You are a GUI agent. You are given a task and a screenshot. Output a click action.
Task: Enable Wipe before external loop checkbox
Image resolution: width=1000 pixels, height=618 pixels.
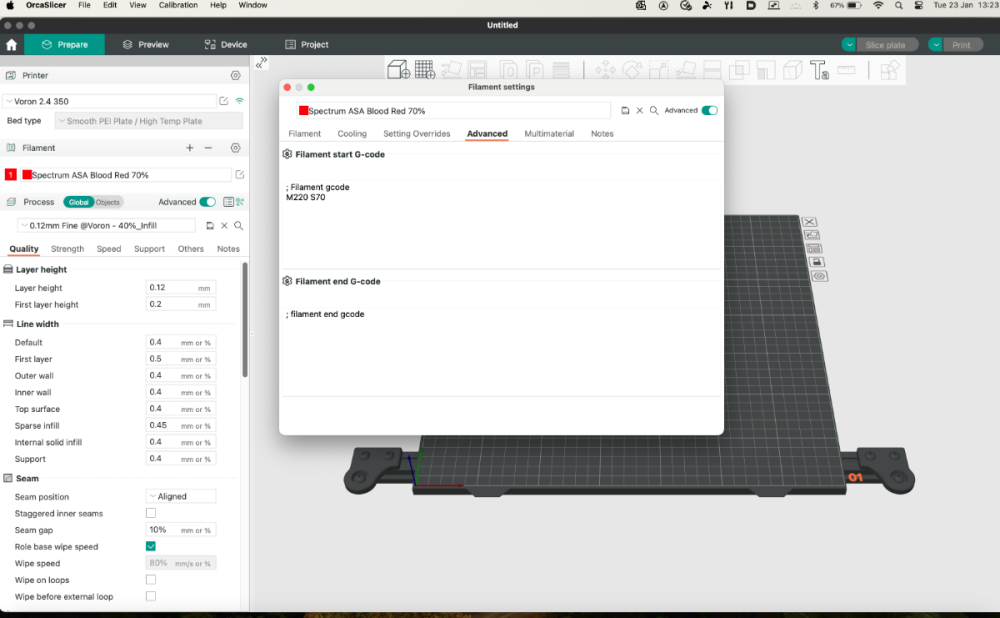(x=151, y=596)
